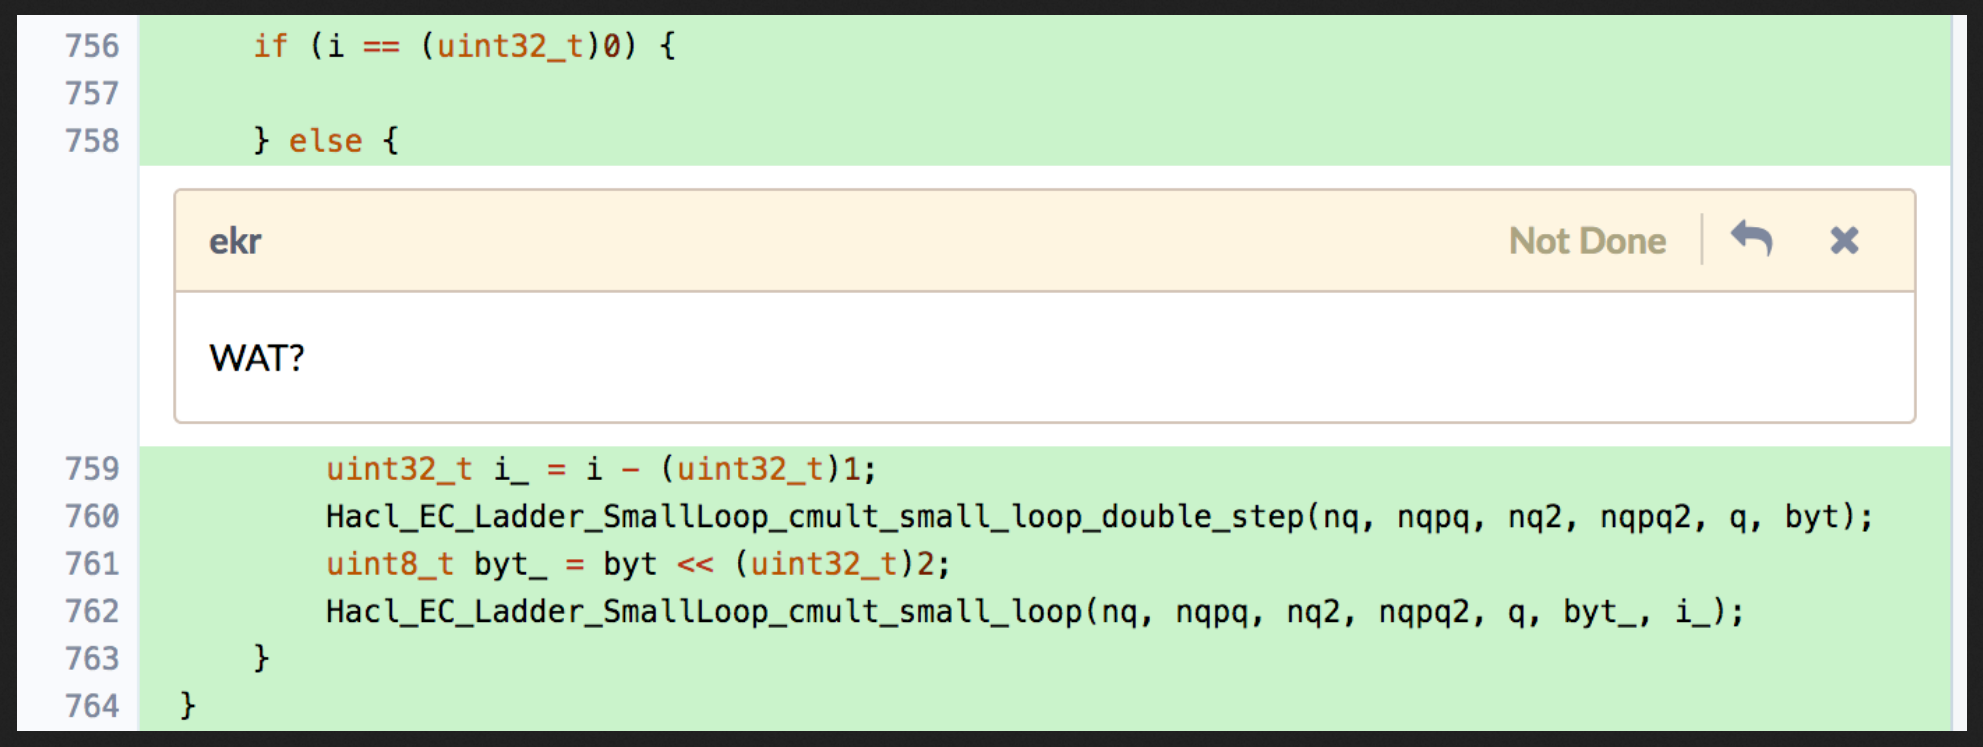Screen dimensions: 1983x747
Task: Click the small_loop_double_step function call
Action: point(1098,516)
